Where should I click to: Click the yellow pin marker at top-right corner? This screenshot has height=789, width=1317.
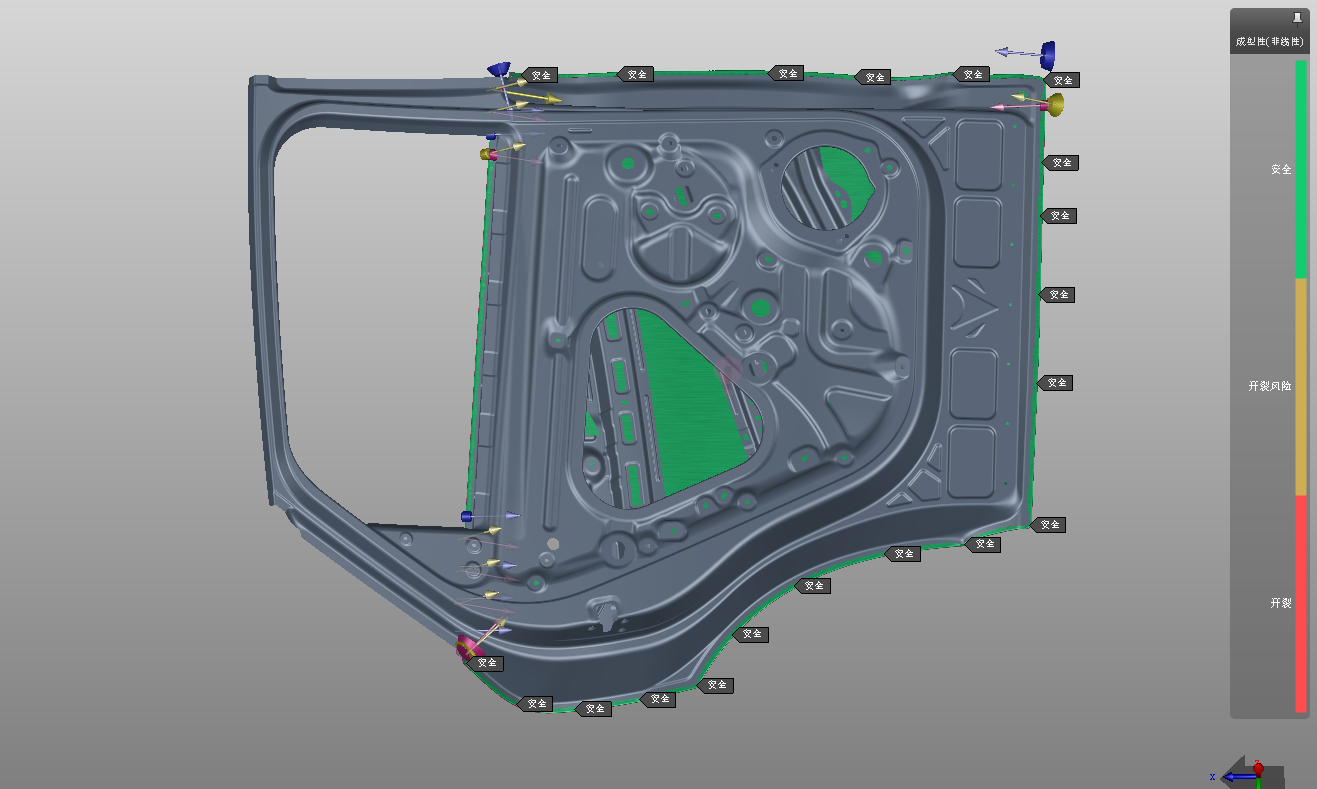1054,103
